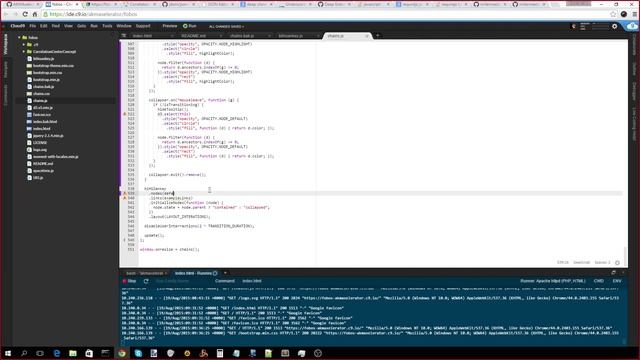Open d3.v3.min.js in file tree
Image resolution: width=640 pixels, height=360 pixels.
[x=43, y=107]
